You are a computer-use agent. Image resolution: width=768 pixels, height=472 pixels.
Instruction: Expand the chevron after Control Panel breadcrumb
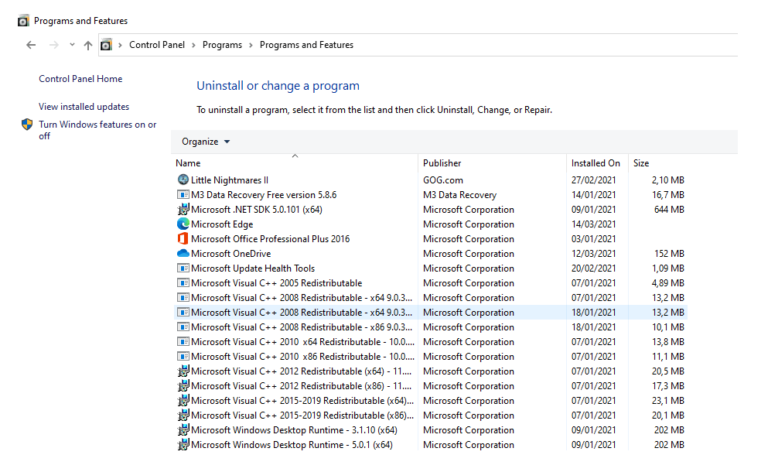click(193, 45)
